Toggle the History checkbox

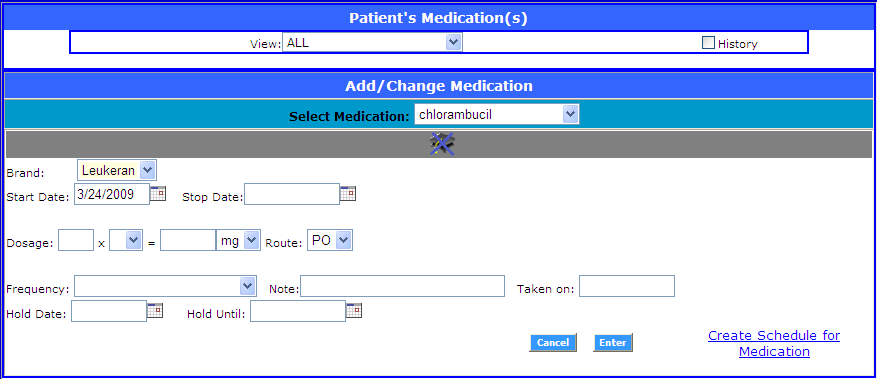point(708,43)
